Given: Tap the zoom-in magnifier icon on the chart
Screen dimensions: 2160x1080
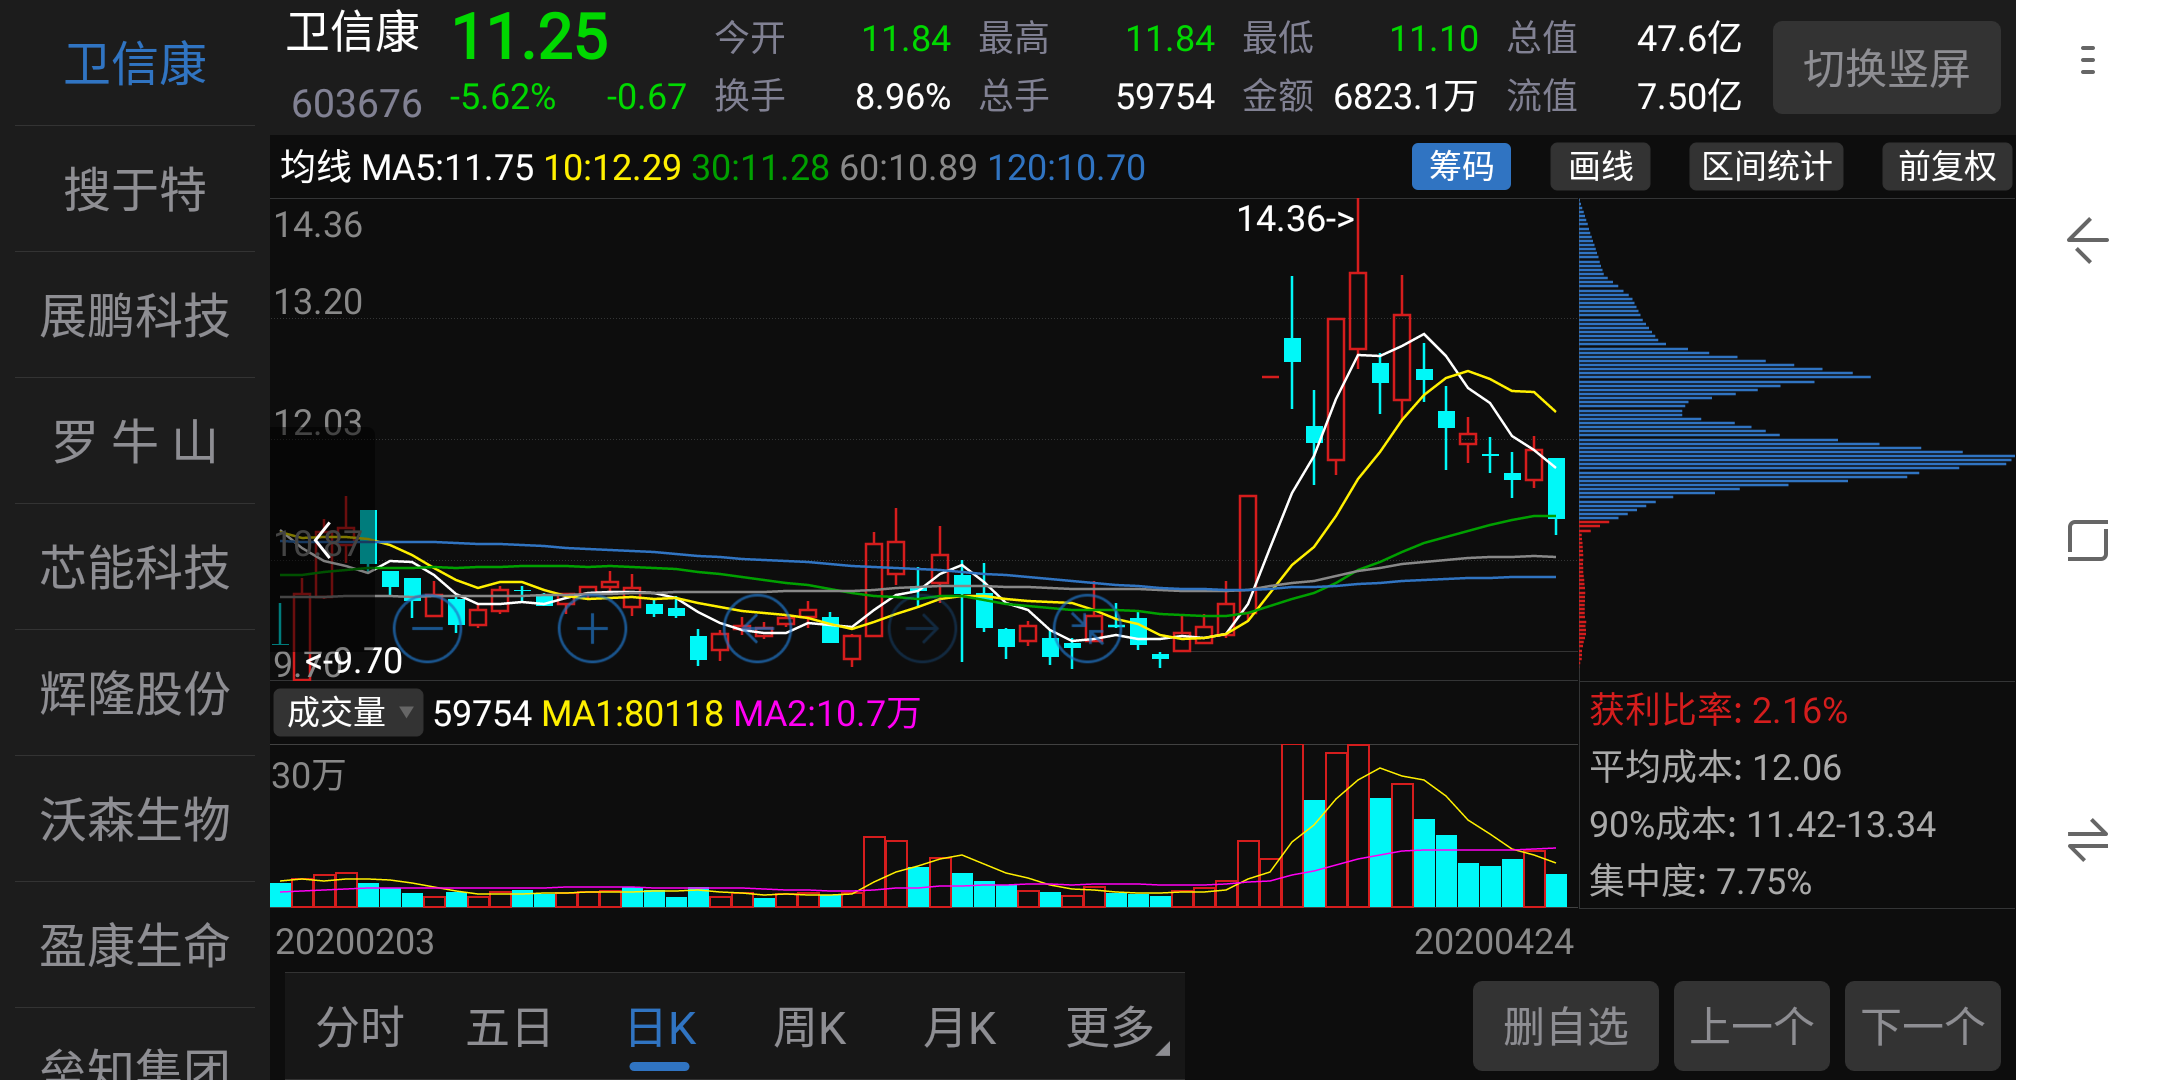Looking at the screenshot, I should coord(590,630).
